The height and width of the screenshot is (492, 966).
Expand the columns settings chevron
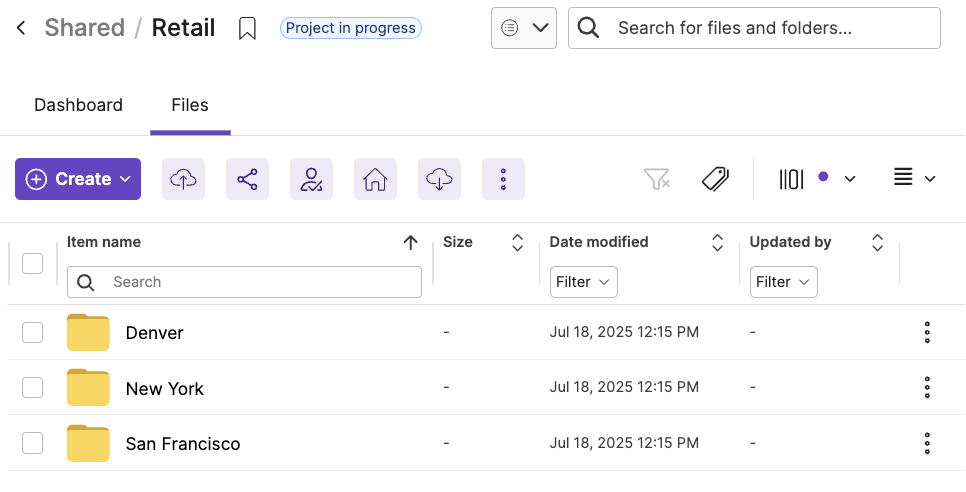click(850, 179)
